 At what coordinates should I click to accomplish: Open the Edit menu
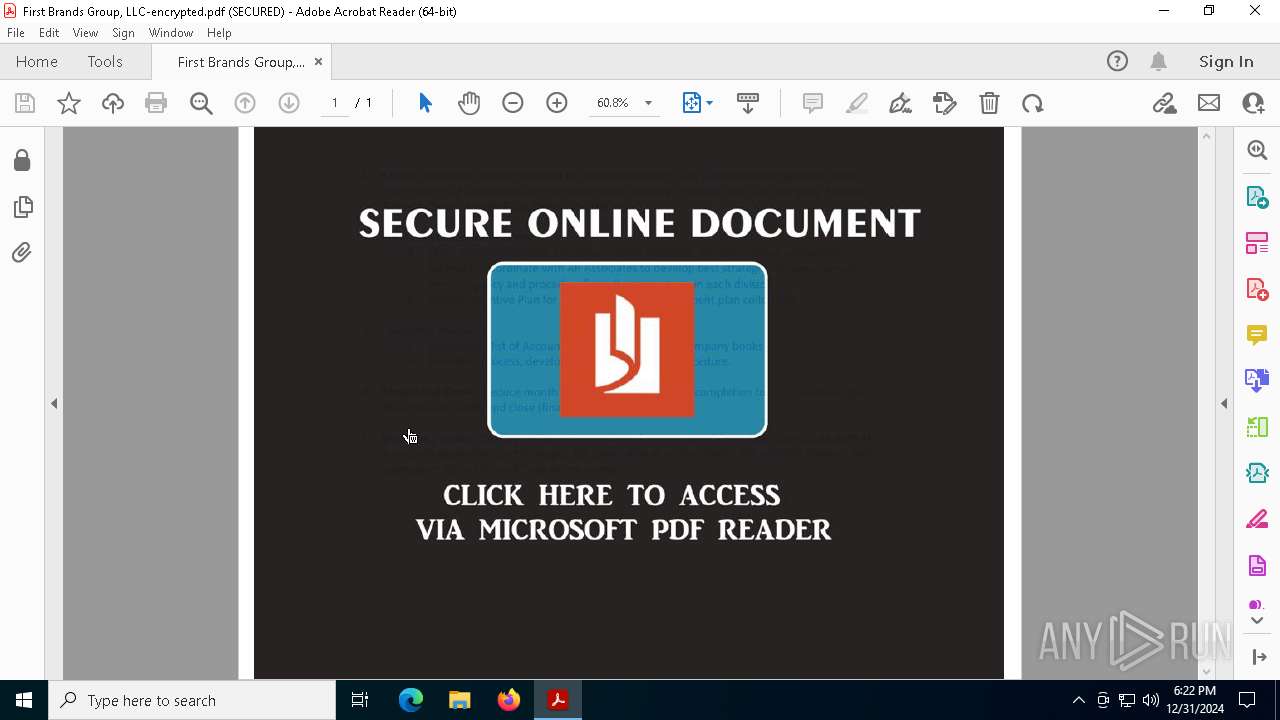tap(49, 33)
